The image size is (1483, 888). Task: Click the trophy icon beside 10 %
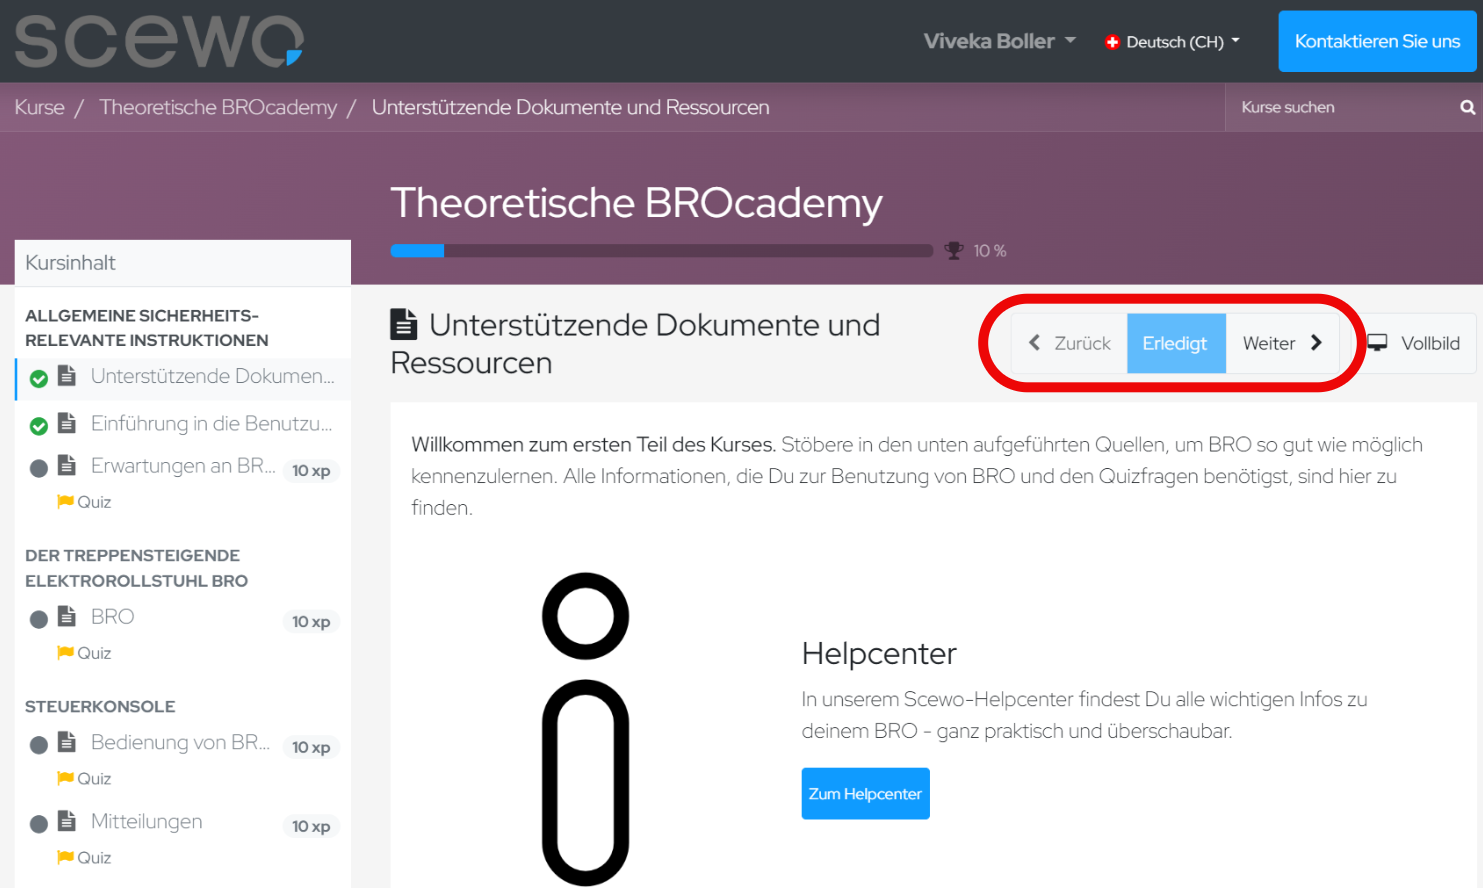coord(954,251)
